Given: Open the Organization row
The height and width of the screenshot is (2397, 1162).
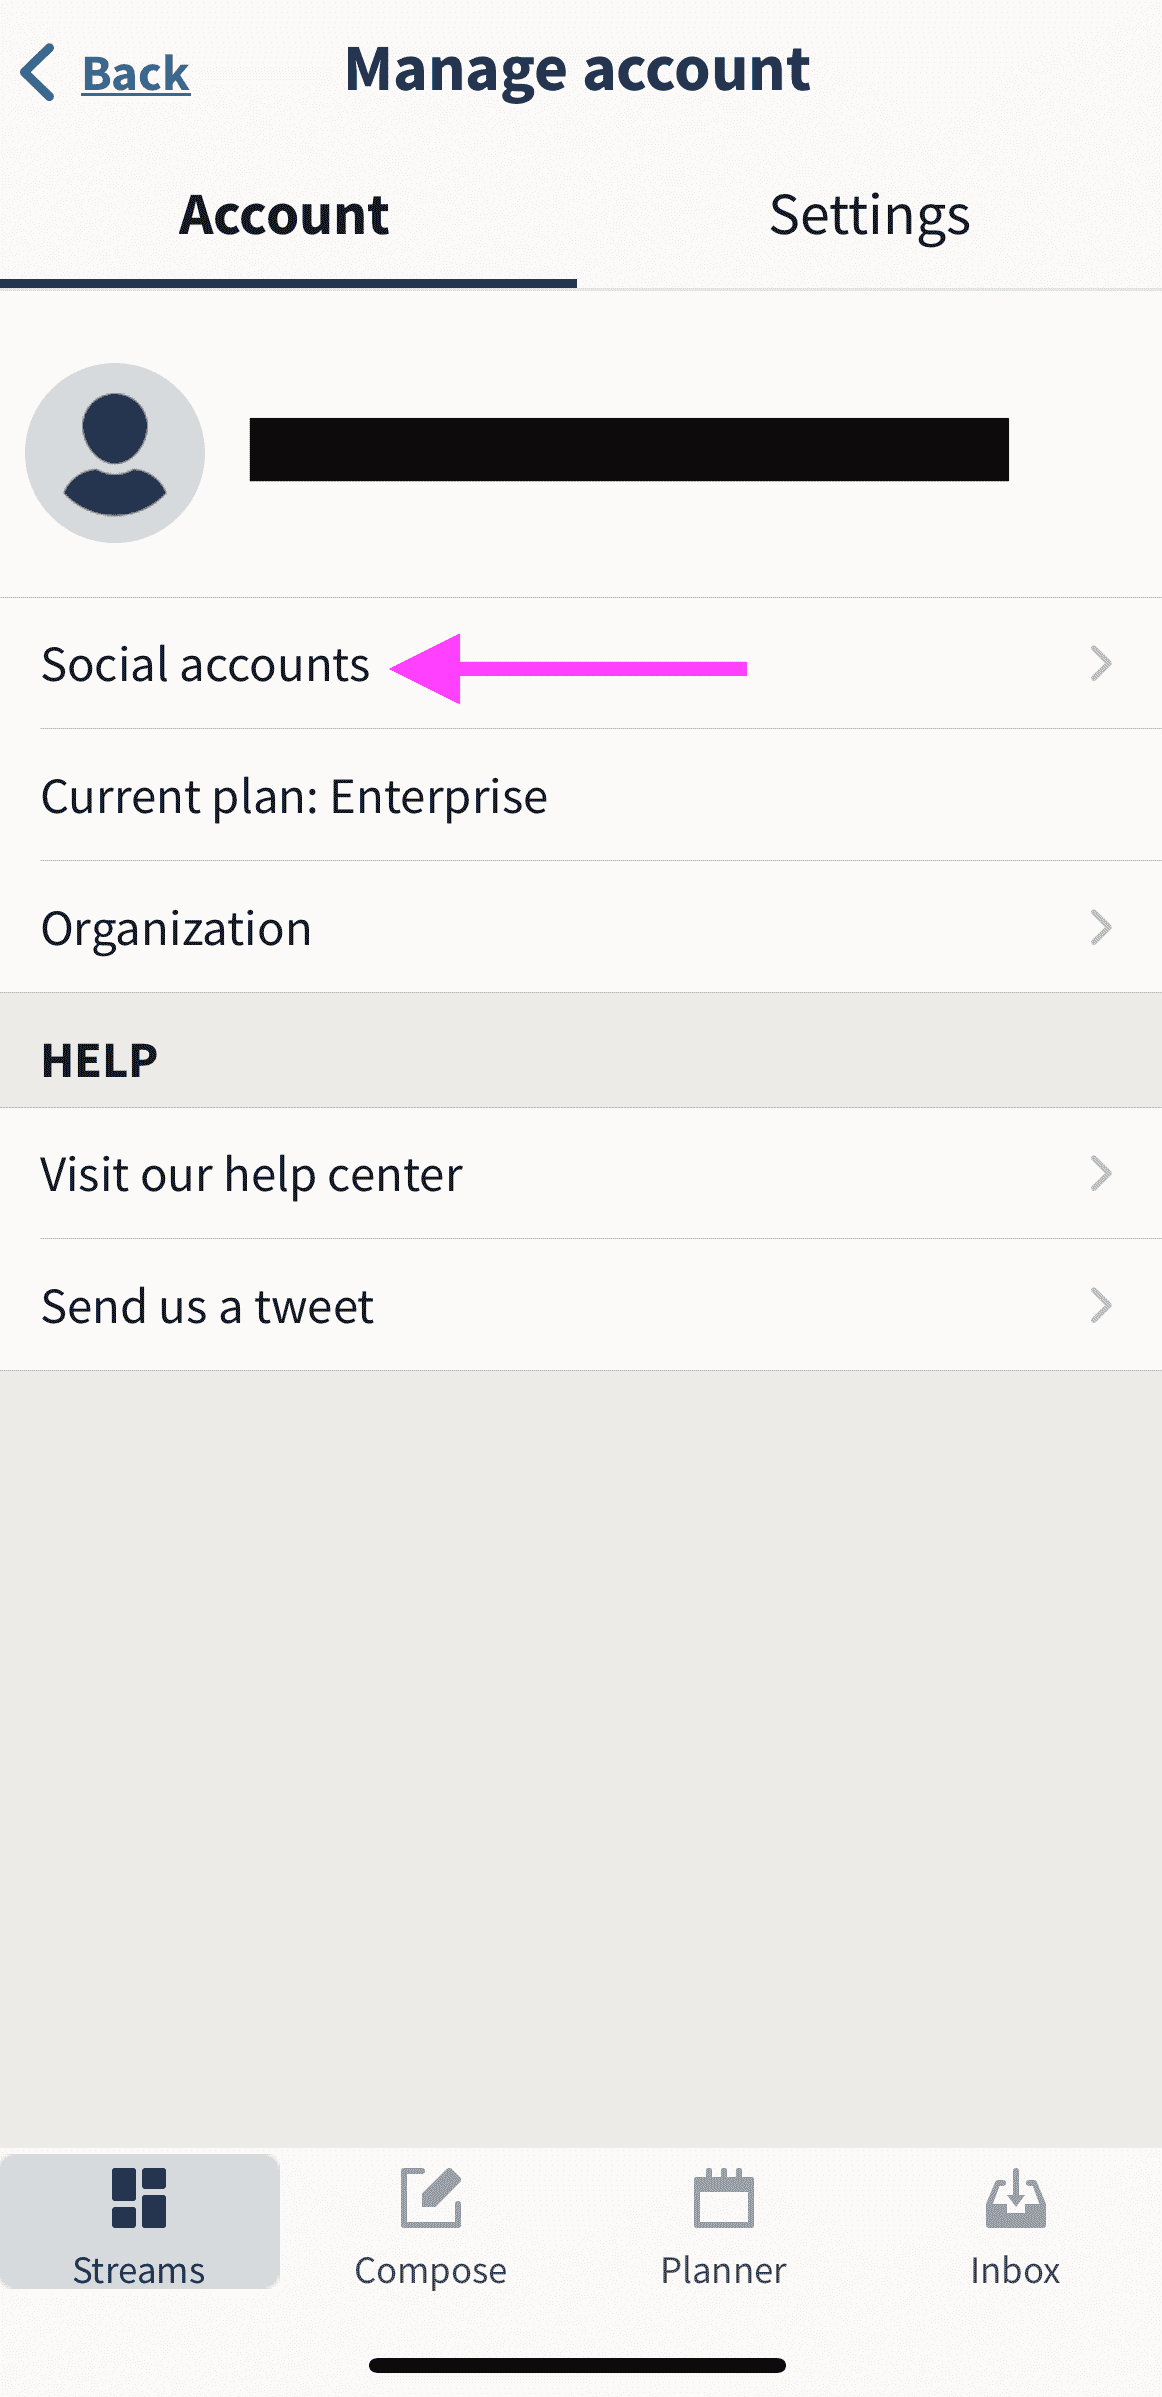Looking at the screenshot, I should click(581, 928).
